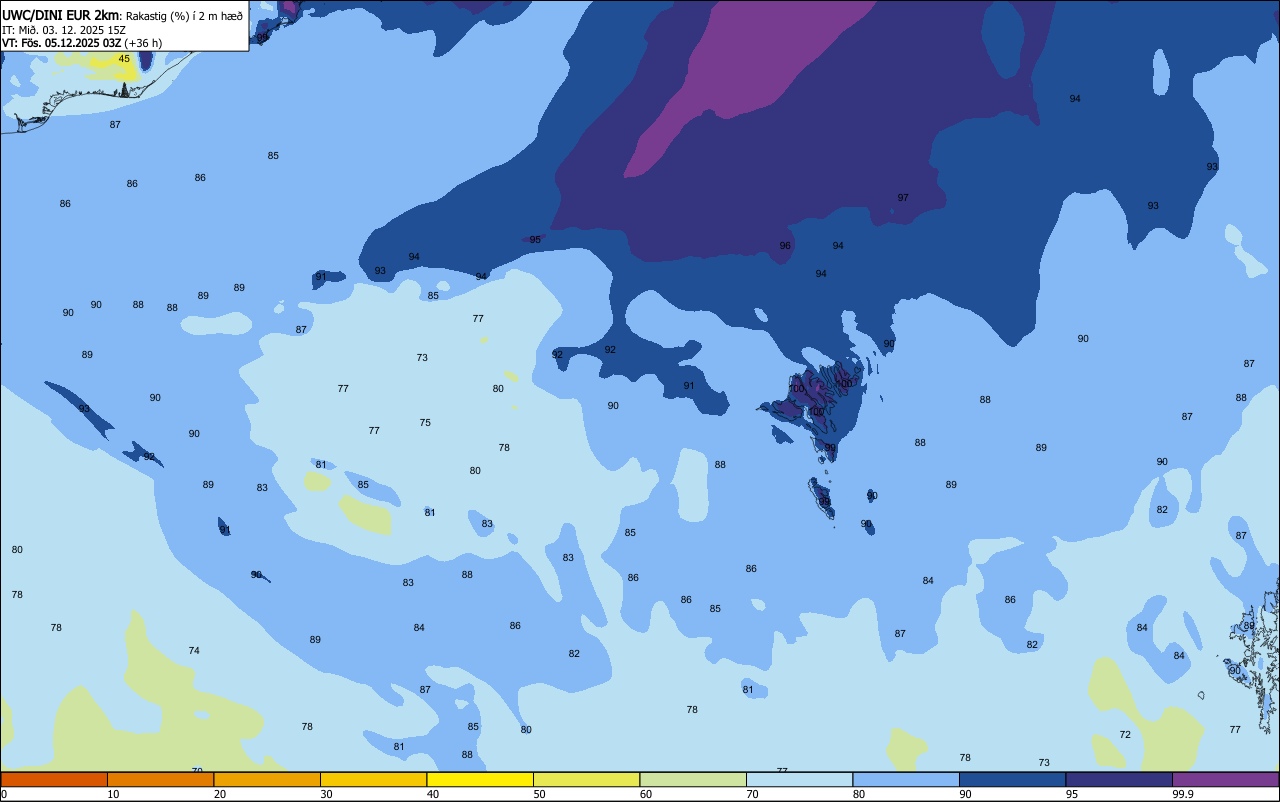Click the "Rakastig (%) í 2 m hæð" label

point(184,16)
